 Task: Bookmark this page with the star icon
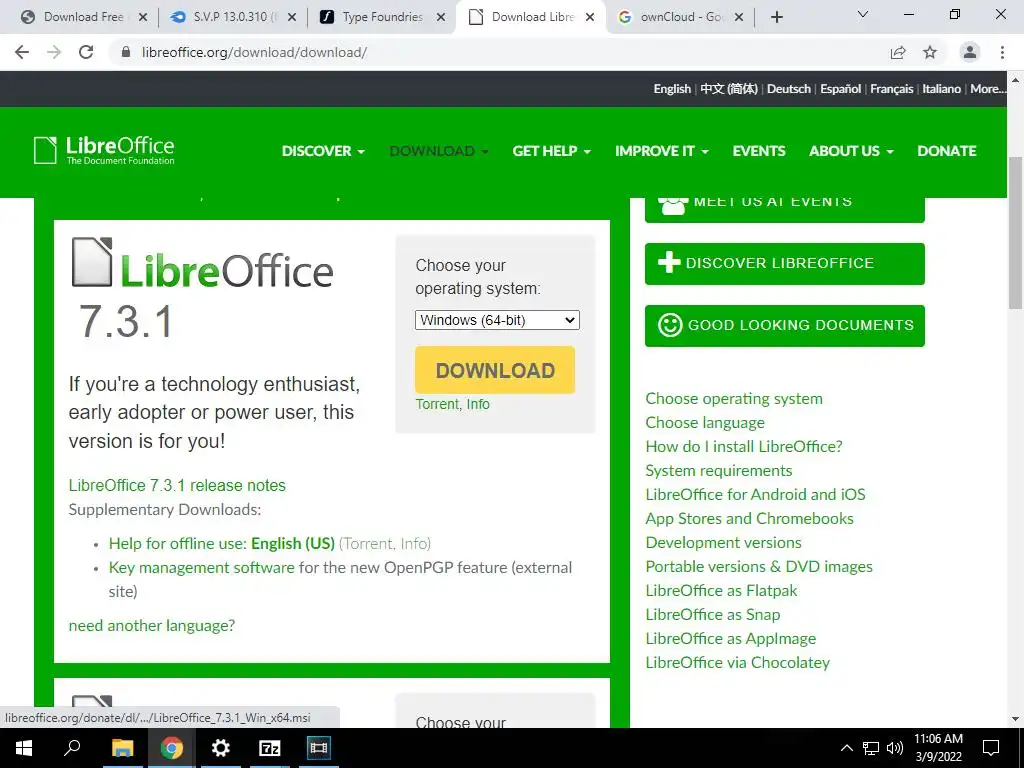pos(930,52)
